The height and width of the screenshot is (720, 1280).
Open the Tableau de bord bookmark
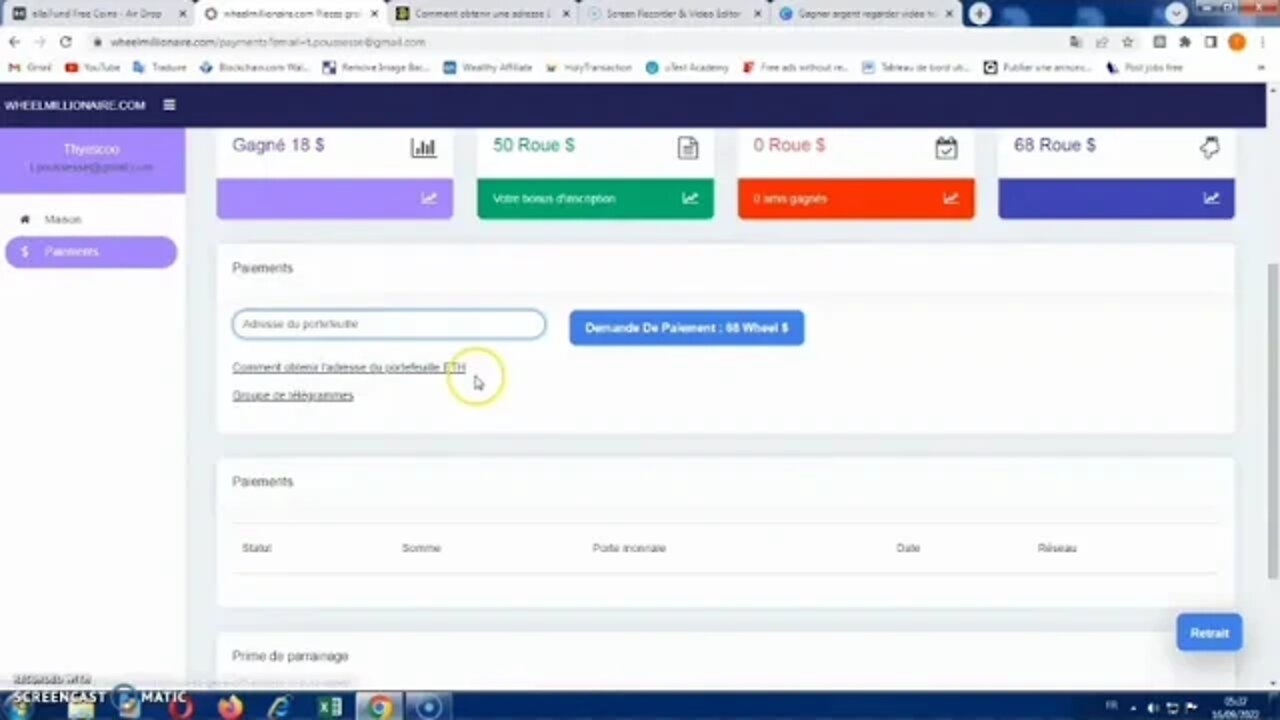(x=915, y=67)
